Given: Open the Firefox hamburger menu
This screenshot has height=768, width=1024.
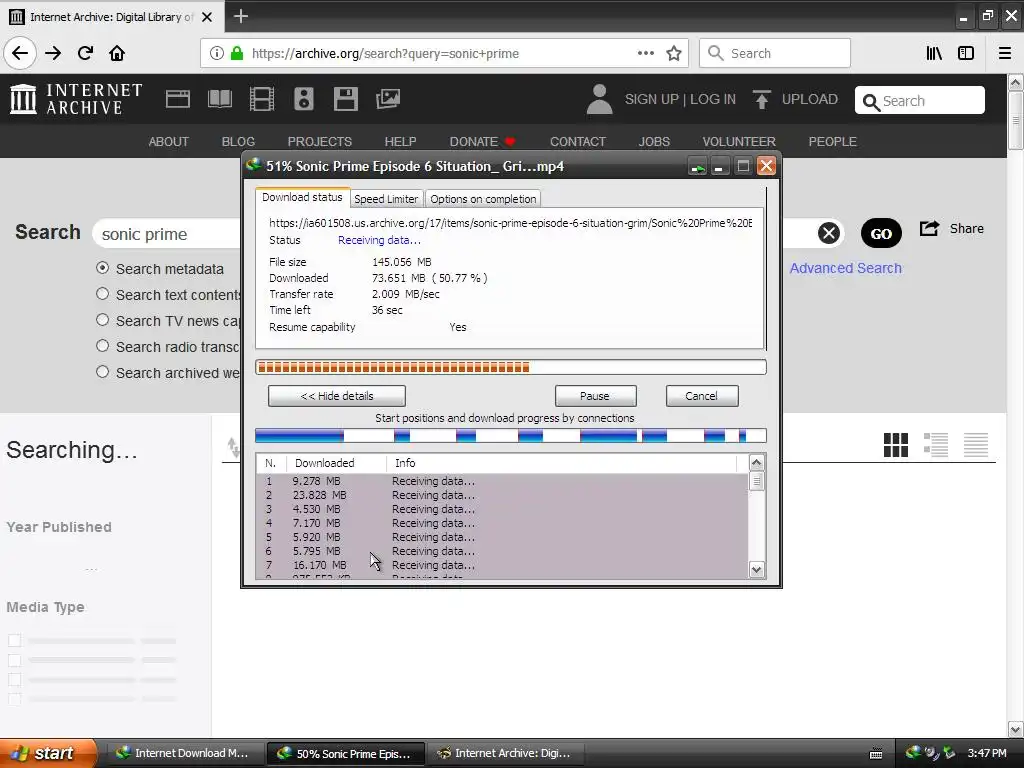Looking at the screenshot, I should click(1005, 53).
